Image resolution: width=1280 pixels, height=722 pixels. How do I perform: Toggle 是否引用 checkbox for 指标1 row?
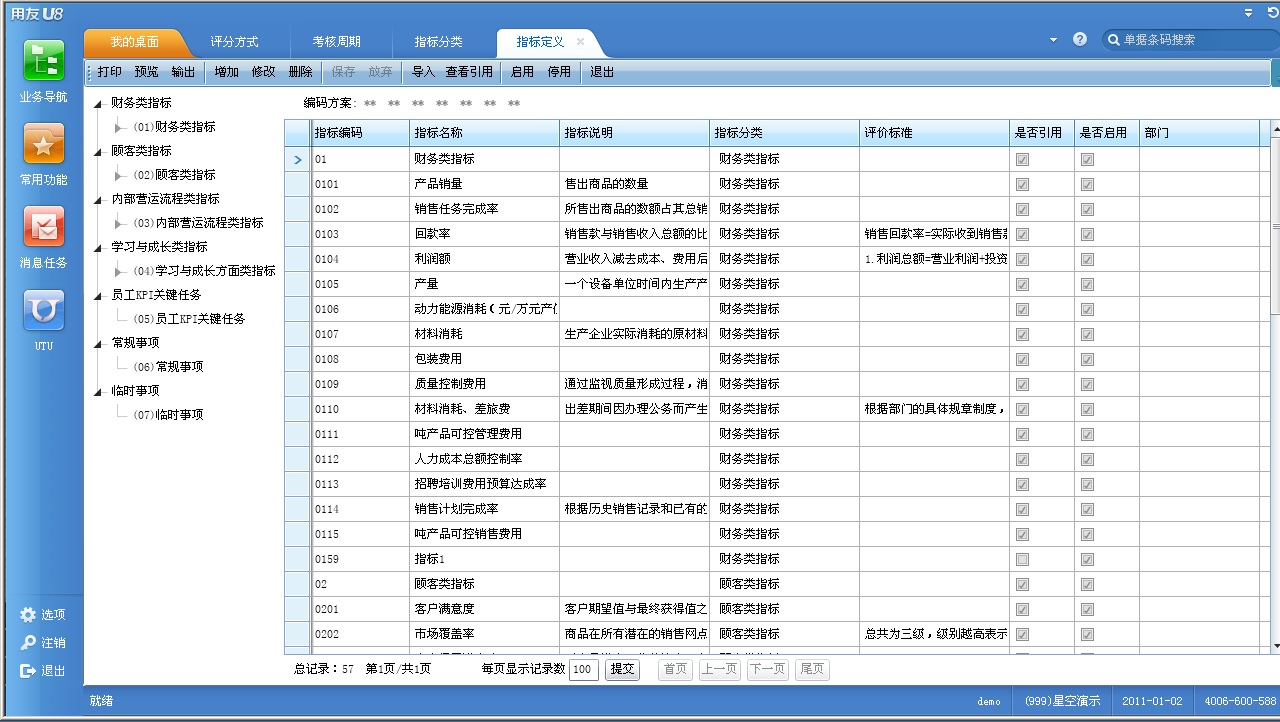(x=1022, y=559)
